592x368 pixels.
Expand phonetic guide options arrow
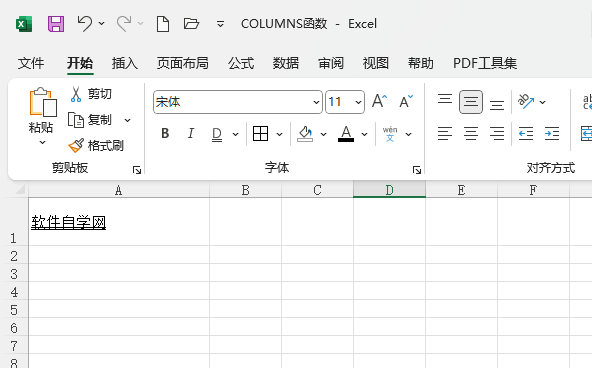(409, 134)
